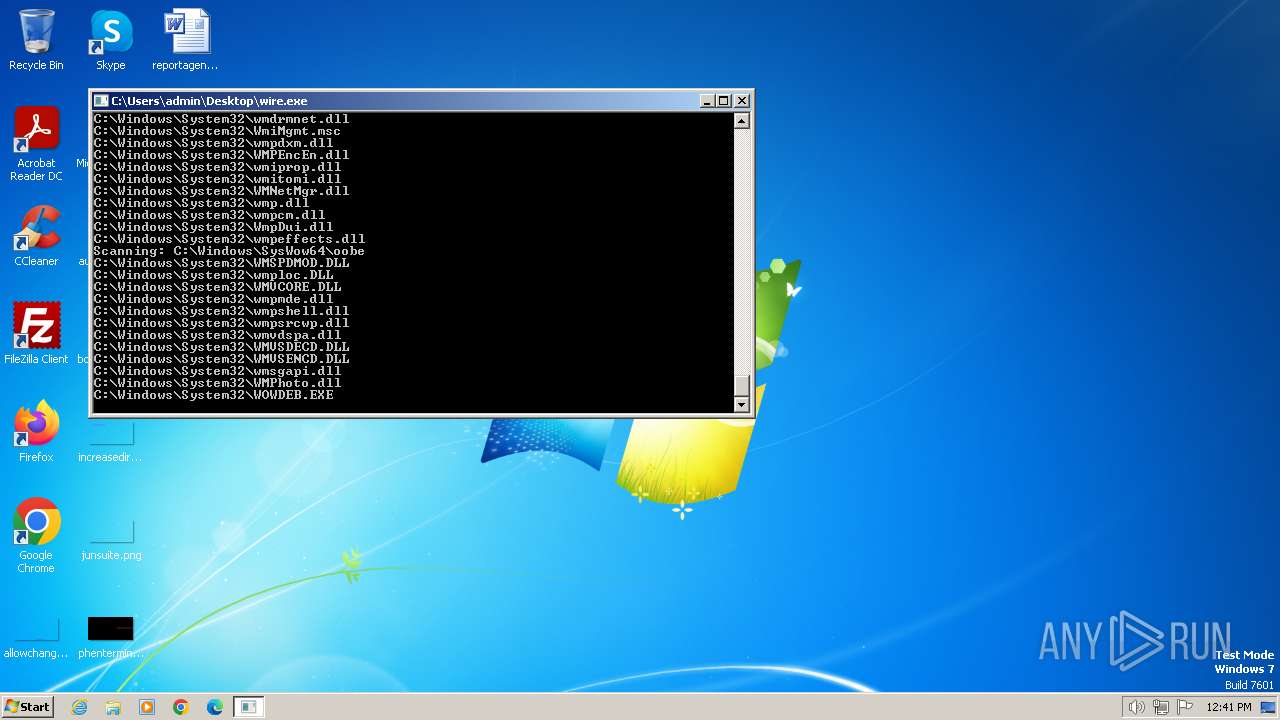The width and height of the screenshot is (1280, 720).
Task: Open Acrobat Reader DC shortcut
Action: point(36,144)
